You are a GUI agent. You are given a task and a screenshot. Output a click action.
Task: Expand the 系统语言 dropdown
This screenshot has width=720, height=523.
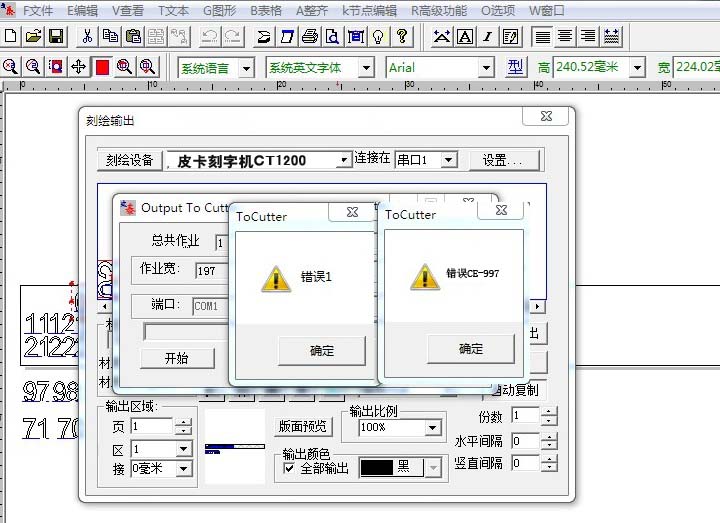[x=247, y=67]
